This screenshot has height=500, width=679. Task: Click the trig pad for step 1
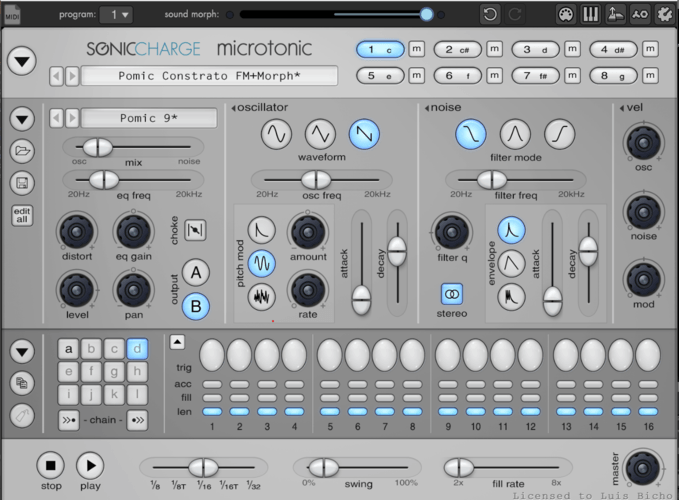click(212, 355)
